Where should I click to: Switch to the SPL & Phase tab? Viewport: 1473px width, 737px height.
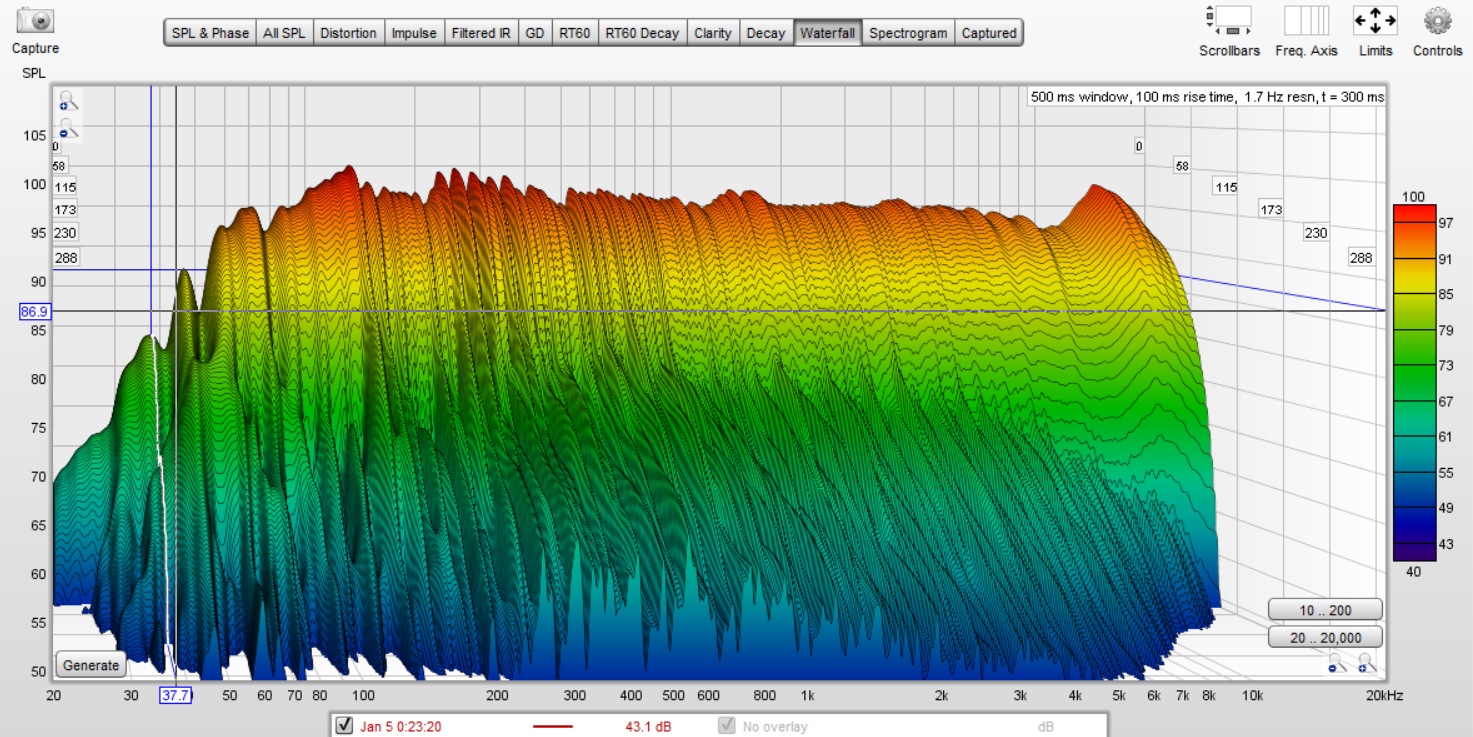coord(210,33)
